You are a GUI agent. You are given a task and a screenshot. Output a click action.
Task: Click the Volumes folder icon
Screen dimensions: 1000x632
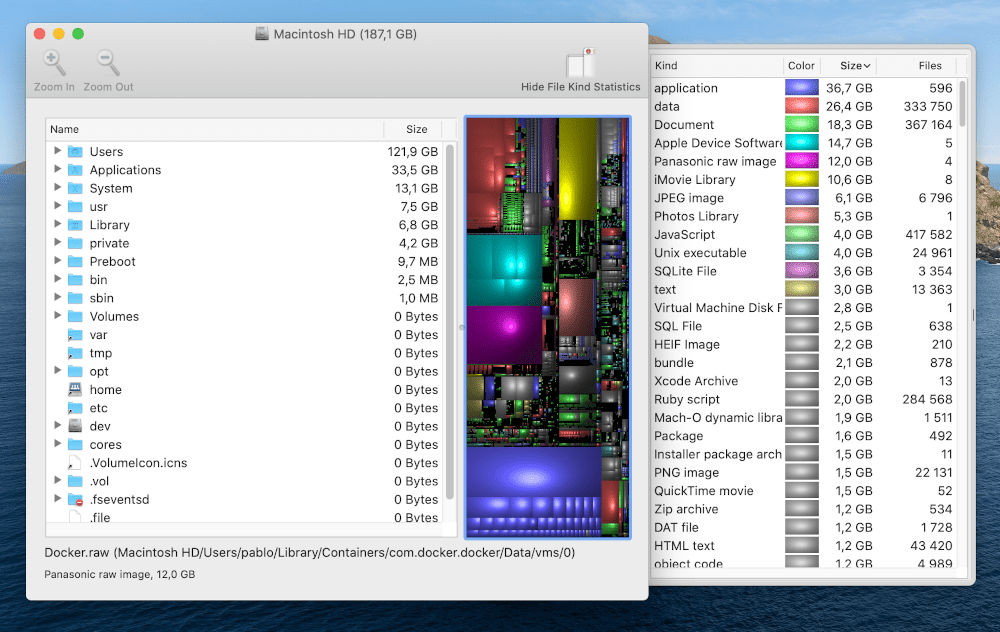pyautogui.click(x=74, y=316)
